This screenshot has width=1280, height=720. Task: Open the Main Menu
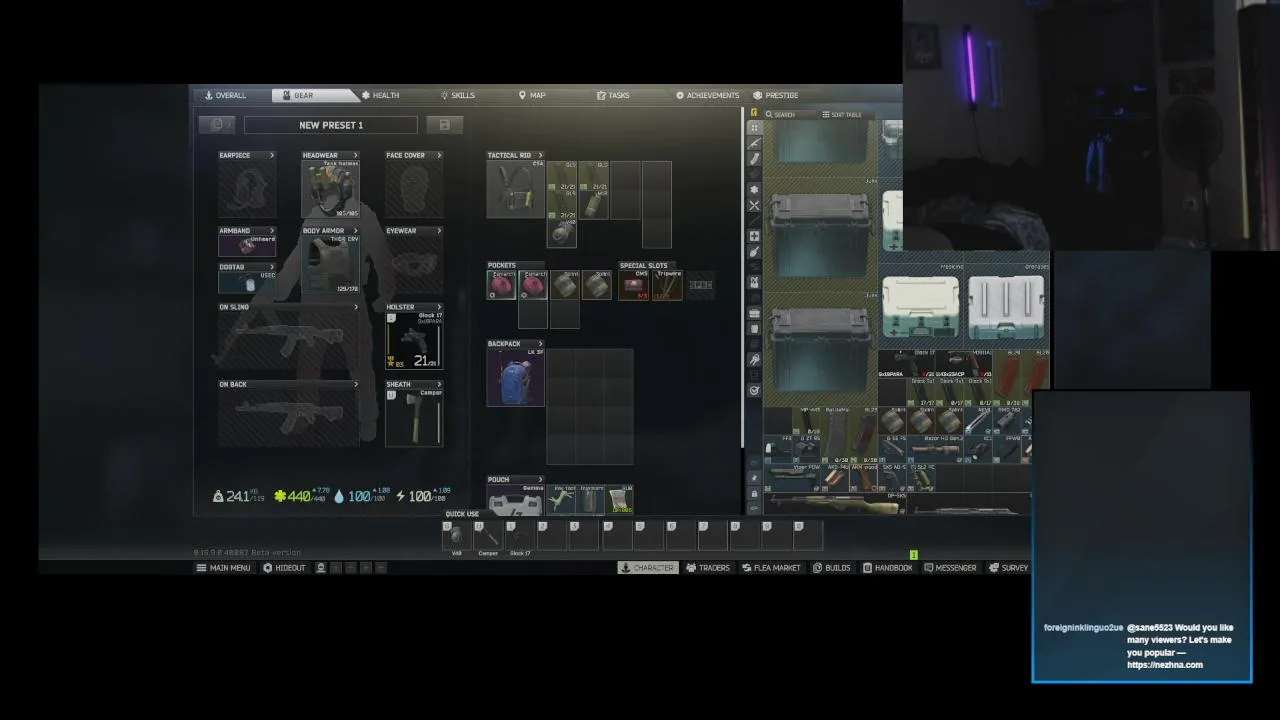pyautogui.click(x=223, y=568)
